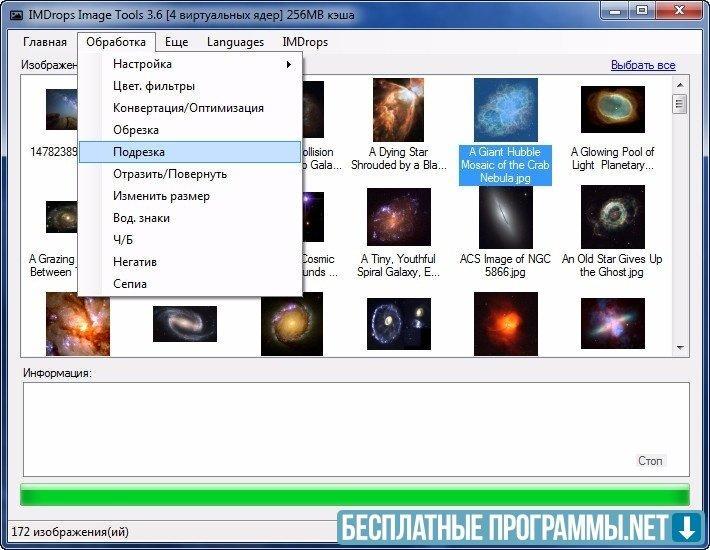Screen dimensions: 710x550
Task: Select A Glowing Pool of Light thumbnail
Action: (x=613, y=110)
